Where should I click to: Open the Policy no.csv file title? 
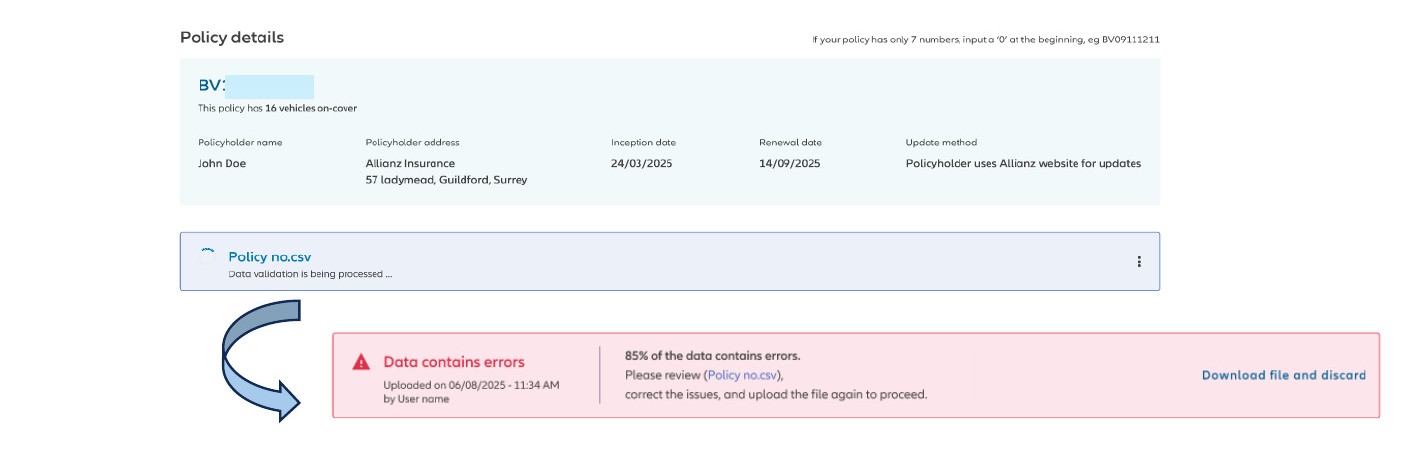pos(269,257)
